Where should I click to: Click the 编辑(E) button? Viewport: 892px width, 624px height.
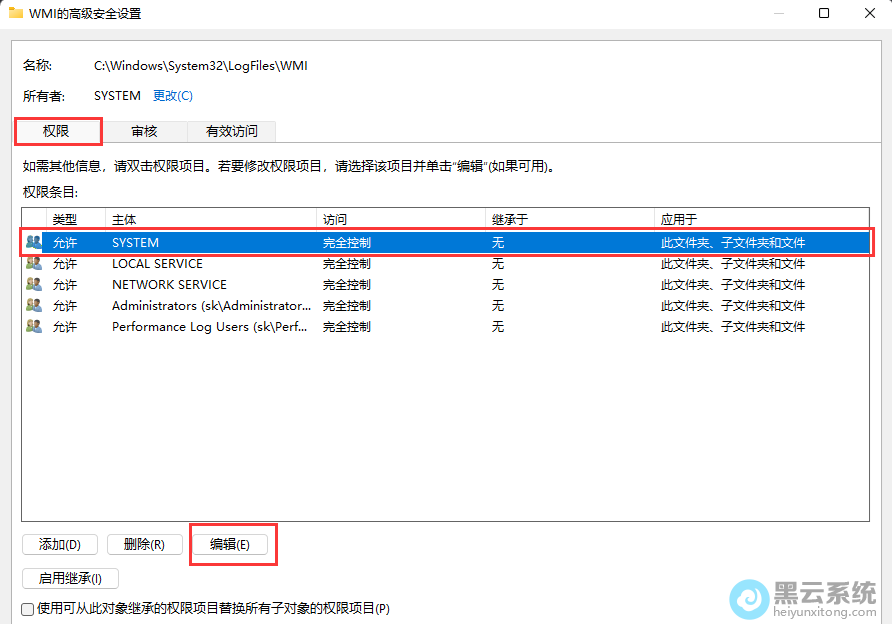tap(230, 544)
